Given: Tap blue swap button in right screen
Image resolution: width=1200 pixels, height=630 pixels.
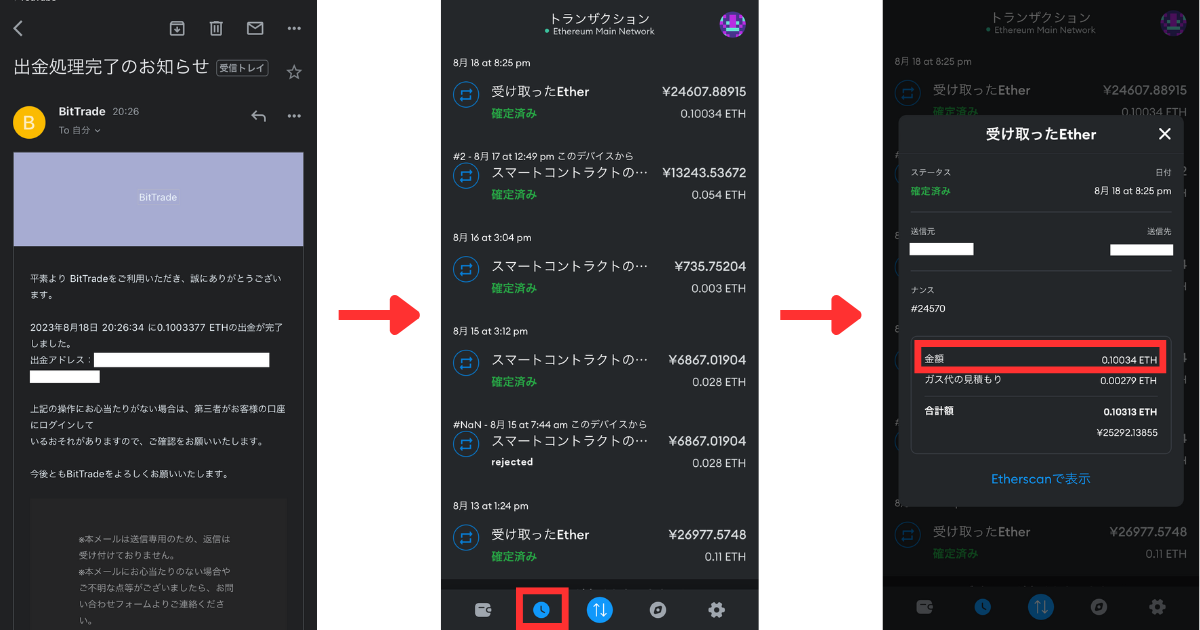Looking at the screenshot, I should 1041,606.
